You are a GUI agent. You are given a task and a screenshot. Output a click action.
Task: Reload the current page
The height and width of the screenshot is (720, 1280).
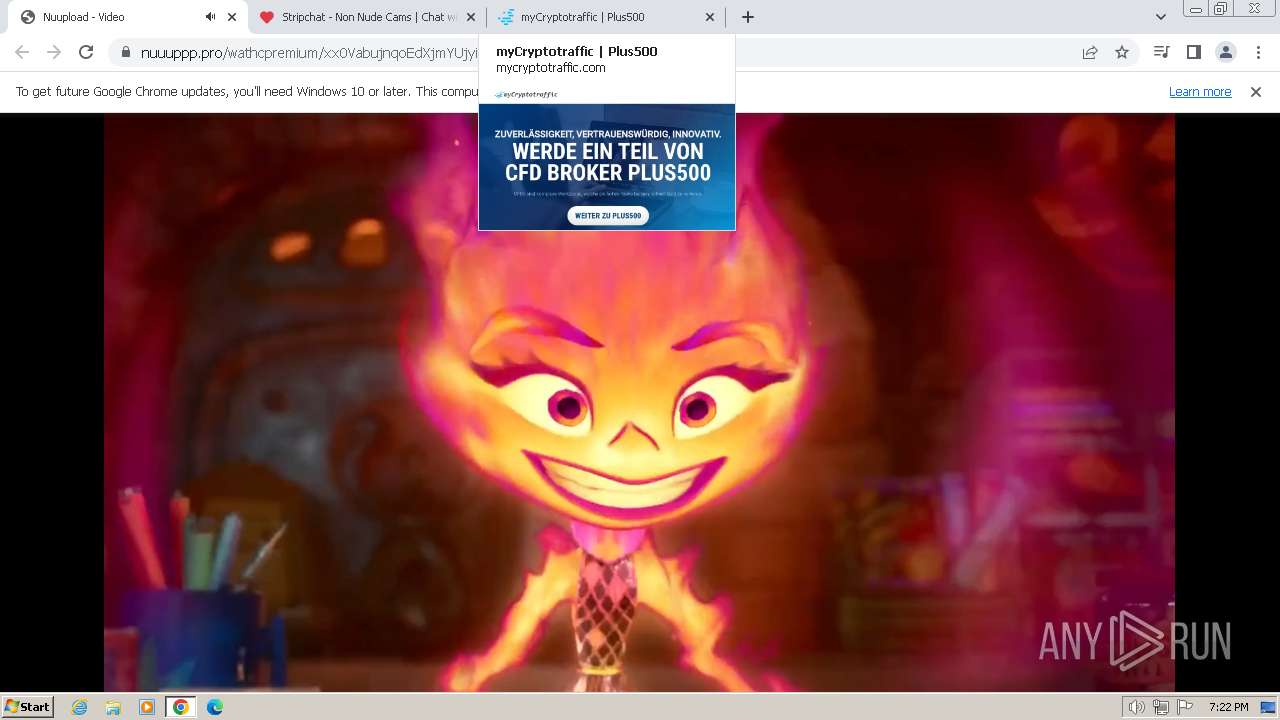[x=86, y=52]
